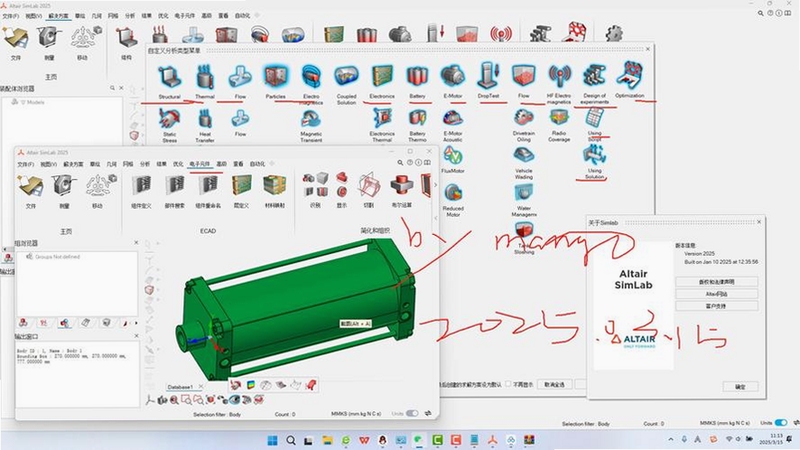Pick the Static Stress sub-solution icon

click(x=169, y=119)
